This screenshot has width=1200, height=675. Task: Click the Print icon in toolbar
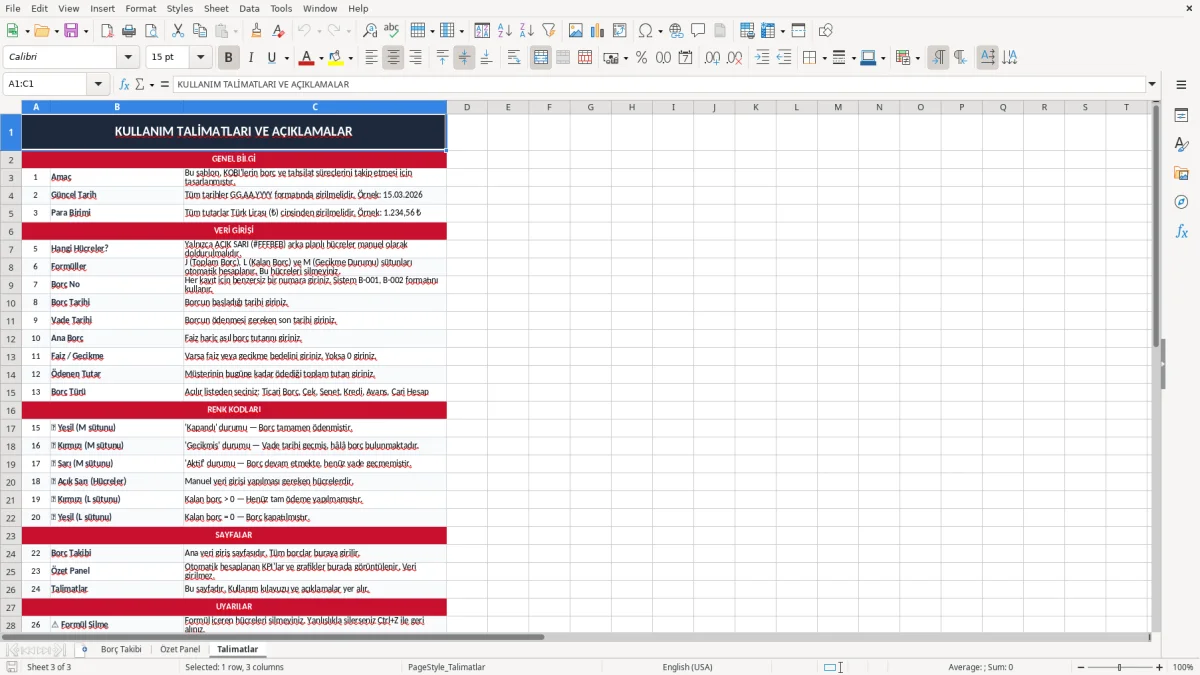[129, 31]
